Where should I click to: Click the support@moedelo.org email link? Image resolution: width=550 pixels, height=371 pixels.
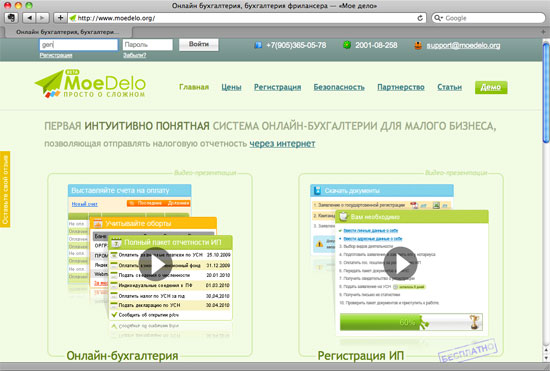tap(463, 45)
